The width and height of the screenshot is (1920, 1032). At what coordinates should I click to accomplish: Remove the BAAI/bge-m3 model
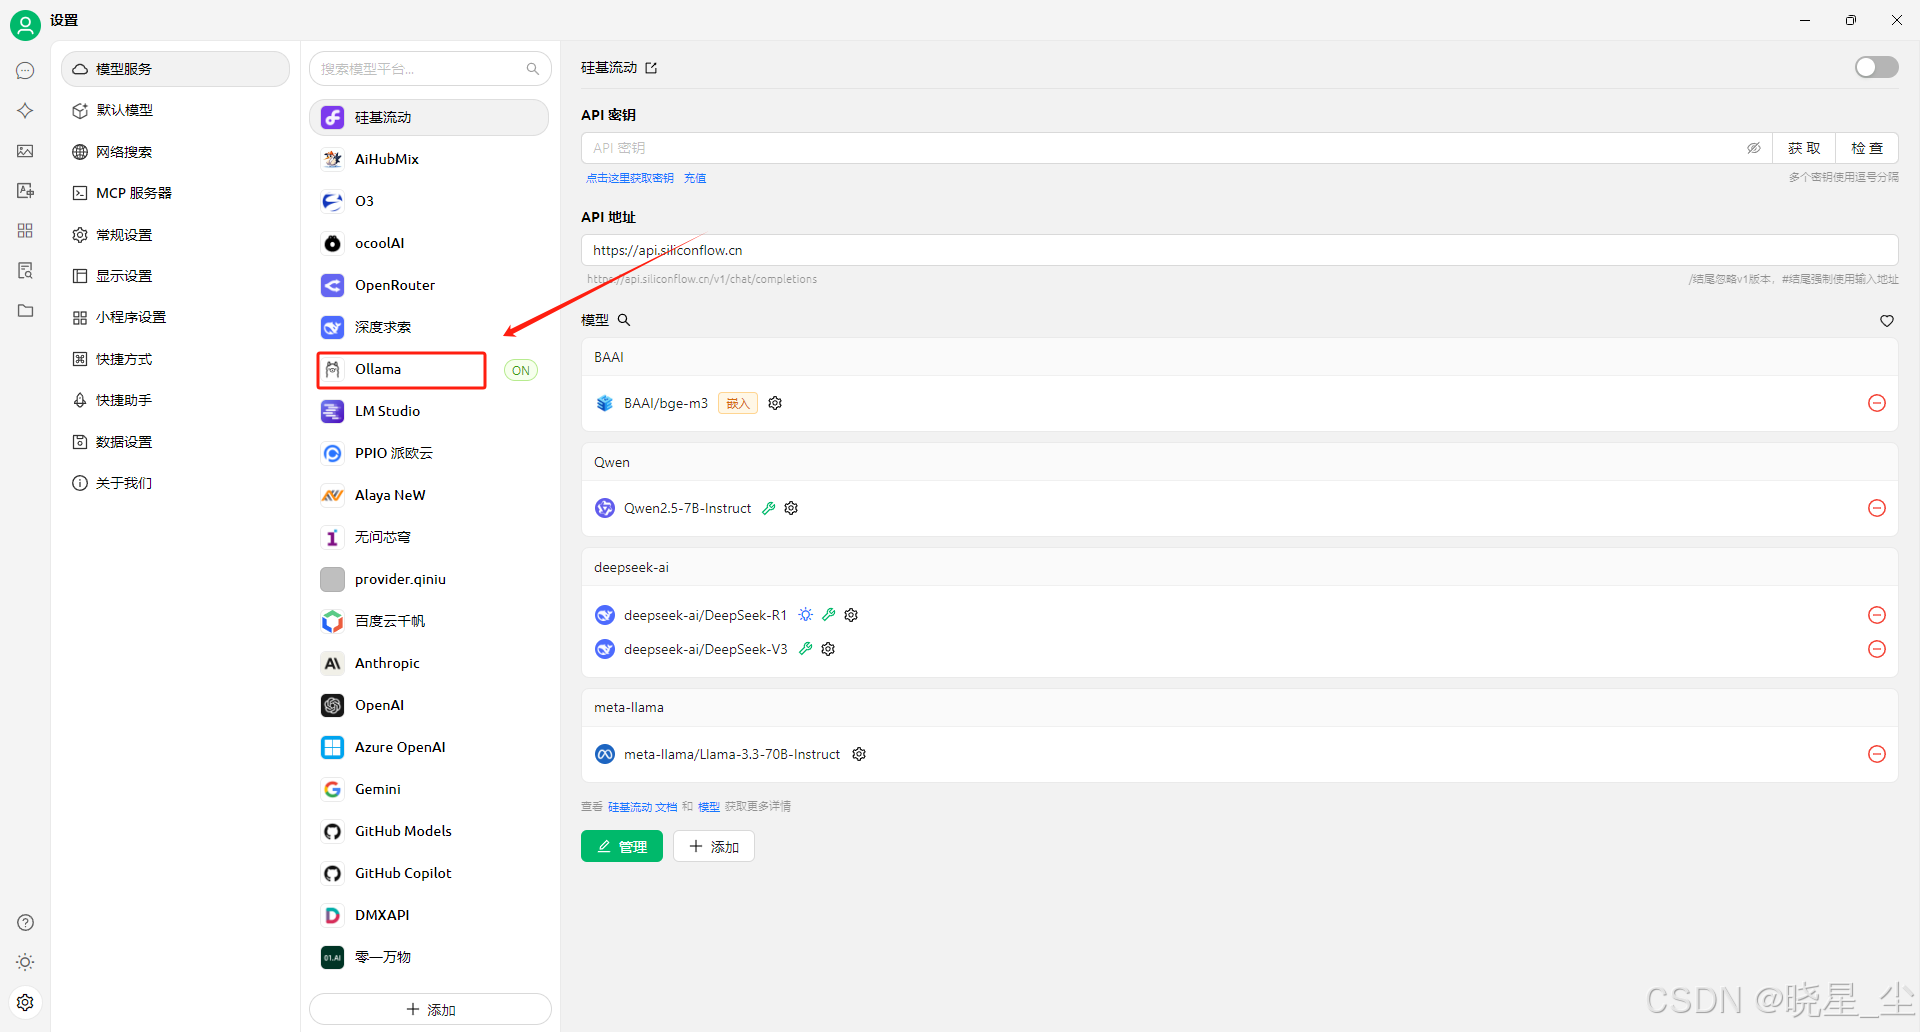point(1877,403)
